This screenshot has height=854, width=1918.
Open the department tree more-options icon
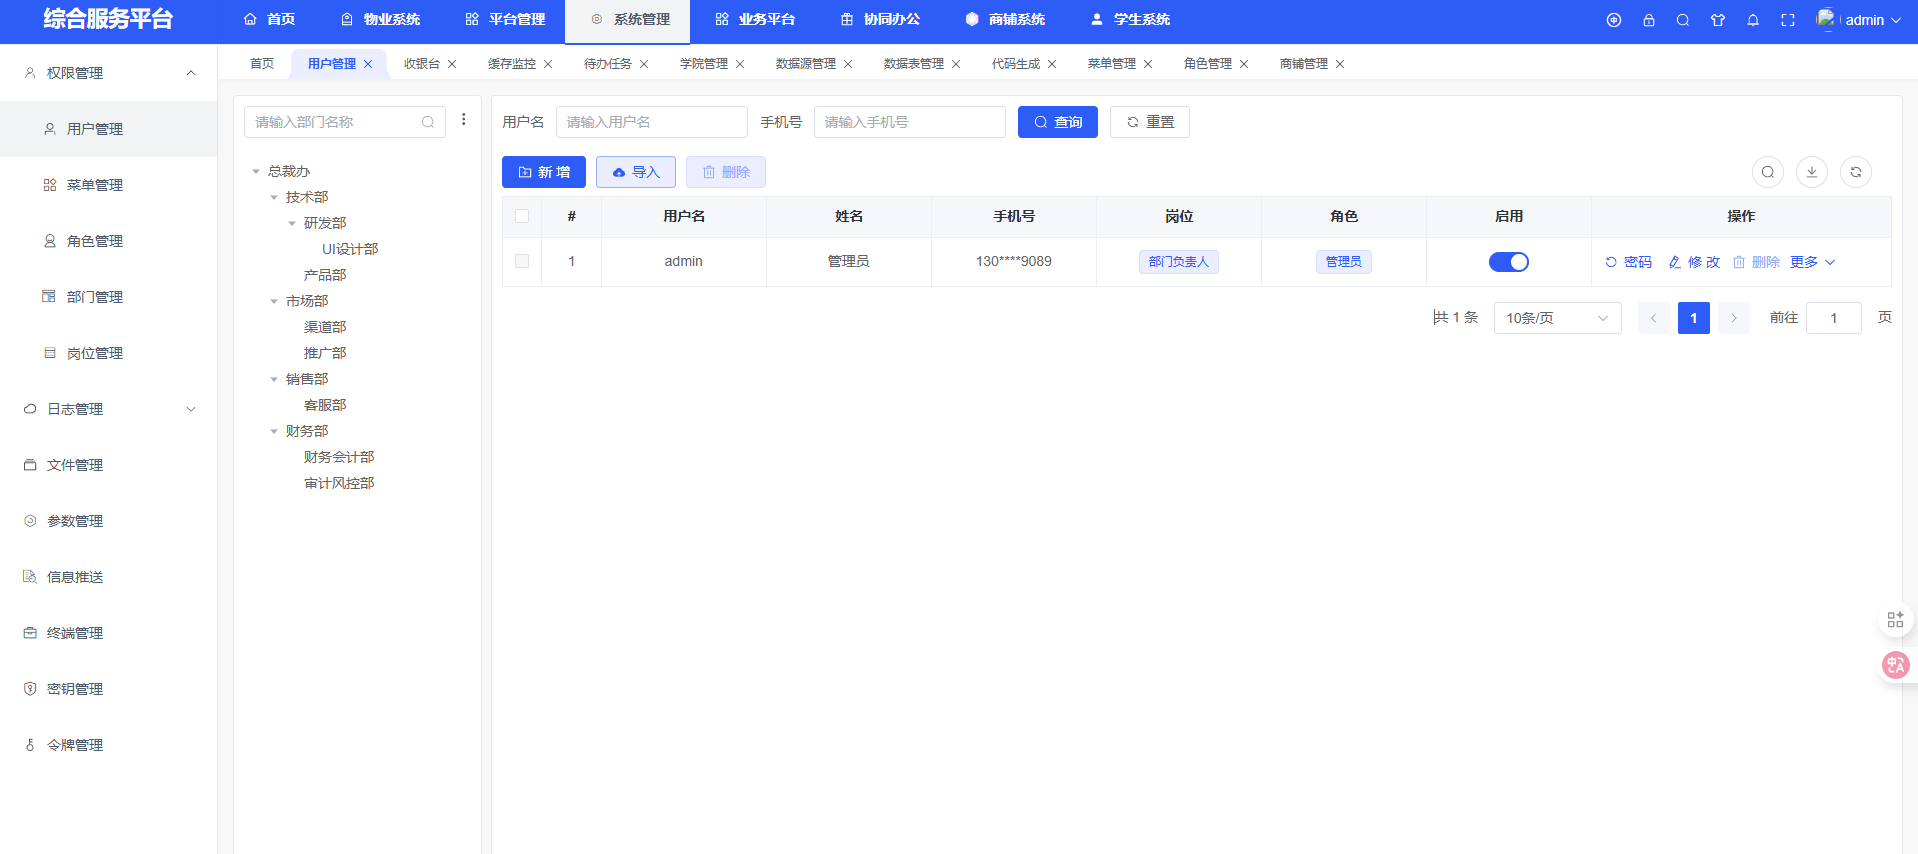click(463, 120)
